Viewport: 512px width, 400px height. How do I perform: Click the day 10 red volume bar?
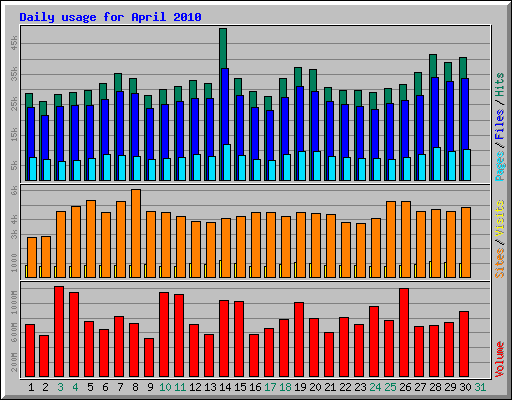pyautogui.click(x=164, y=334)
